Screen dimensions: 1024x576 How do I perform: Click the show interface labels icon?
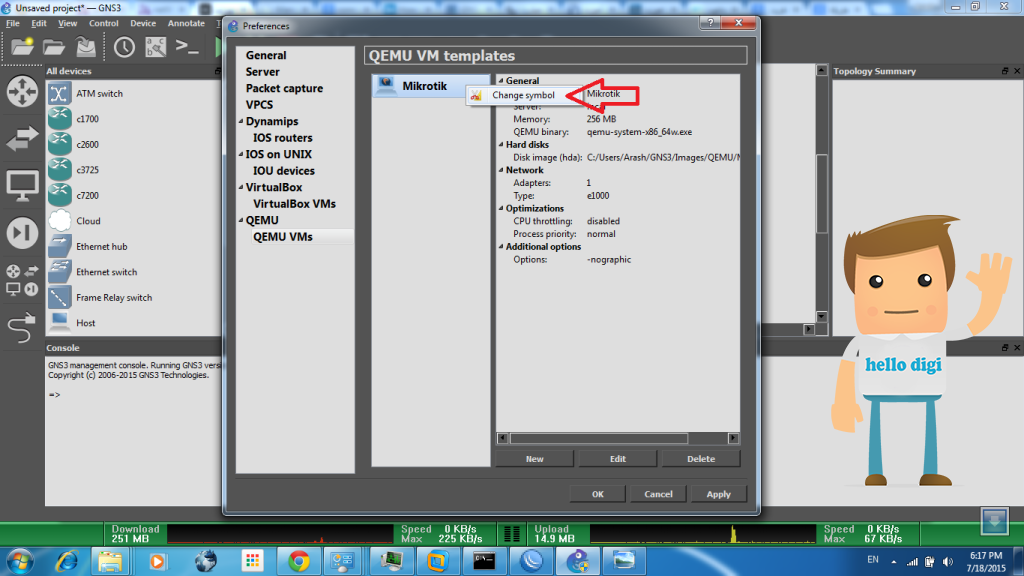[x=155, y=47]
